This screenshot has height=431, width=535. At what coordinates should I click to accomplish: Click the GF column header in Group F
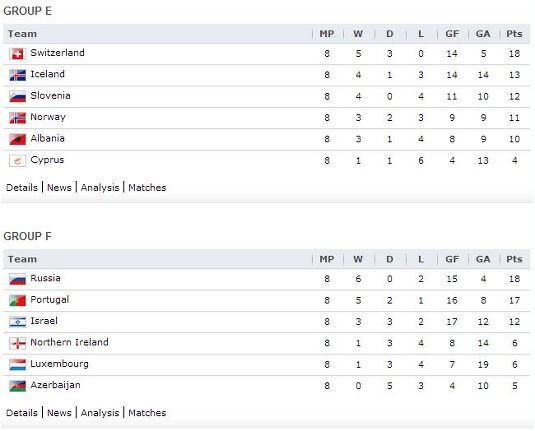coord(452,259)
